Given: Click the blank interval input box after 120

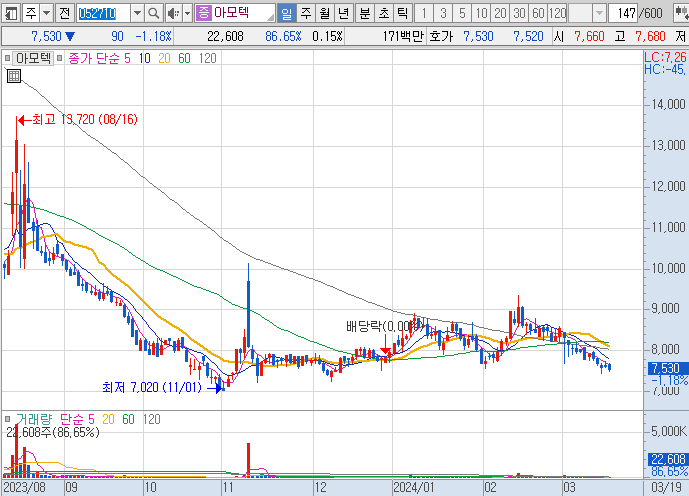Looking at the screenshot, I should coord(580,13).
